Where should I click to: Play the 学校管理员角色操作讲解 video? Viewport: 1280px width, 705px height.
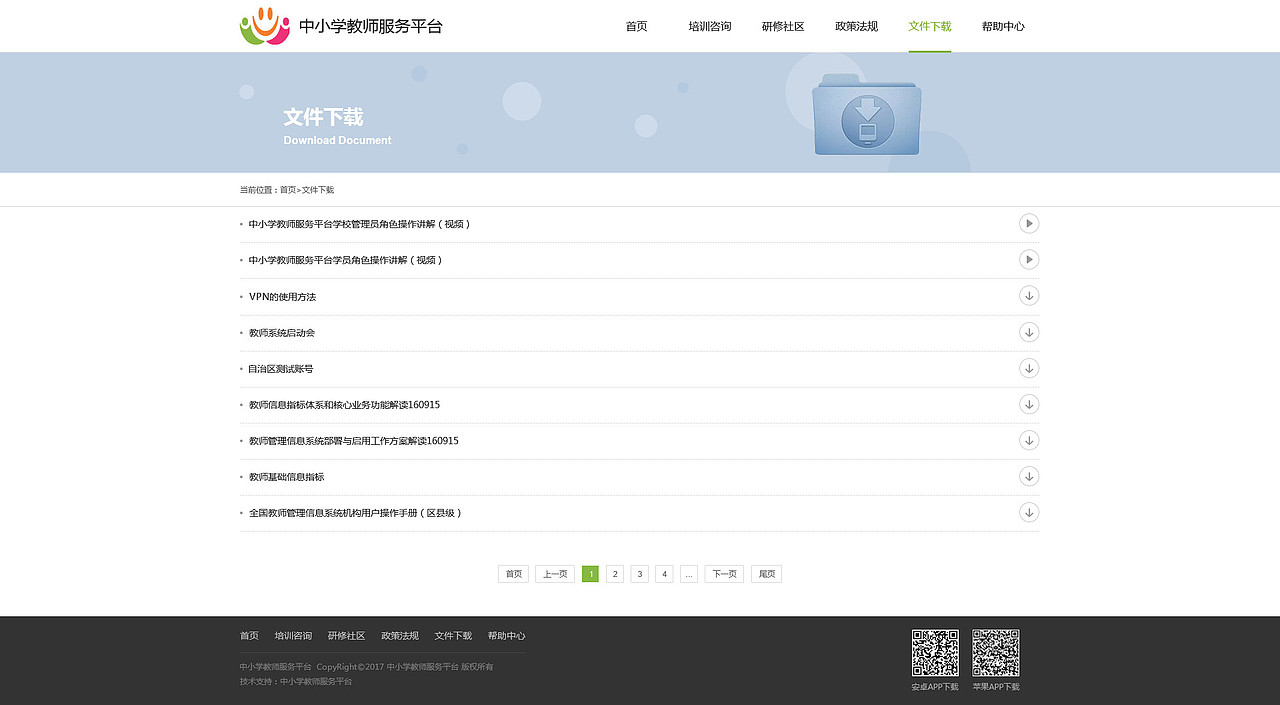click(x=1029, y=223)
